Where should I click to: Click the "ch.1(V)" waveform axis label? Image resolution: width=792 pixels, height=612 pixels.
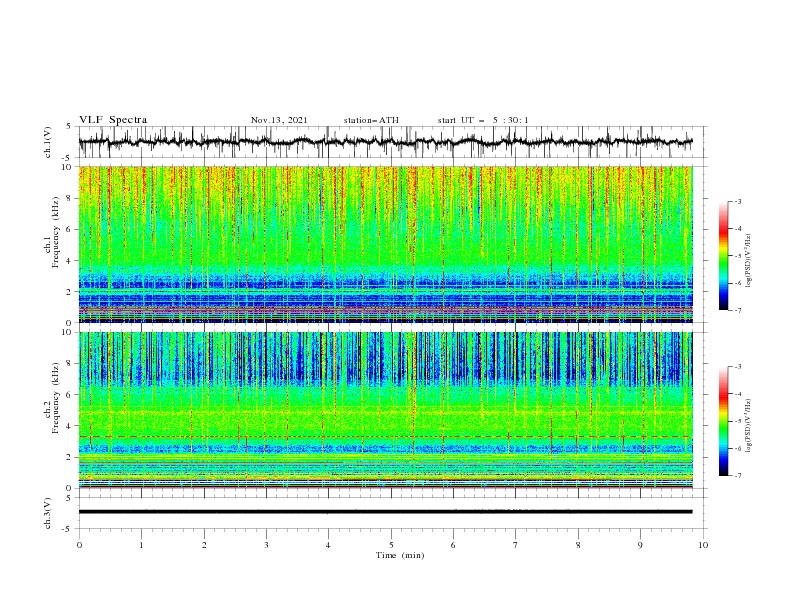pyautogui.click(x=48, y=142)
